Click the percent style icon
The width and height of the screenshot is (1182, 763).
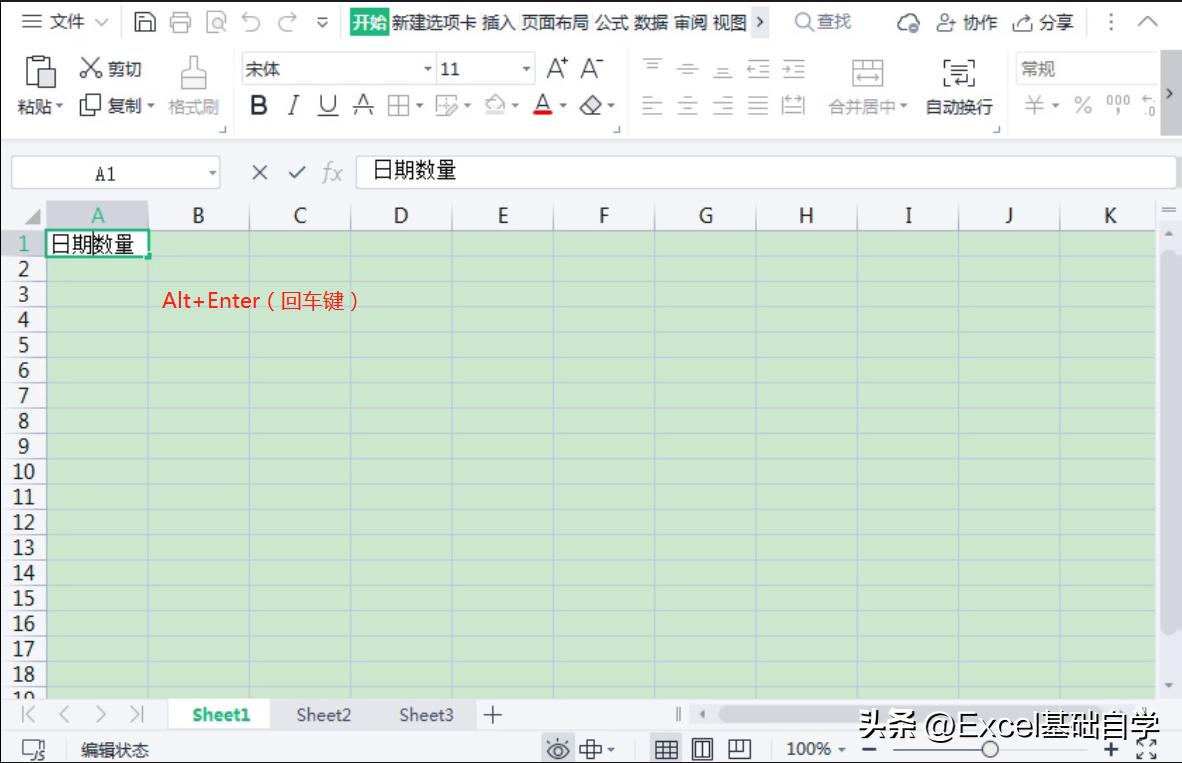[x=1081, y=105]
